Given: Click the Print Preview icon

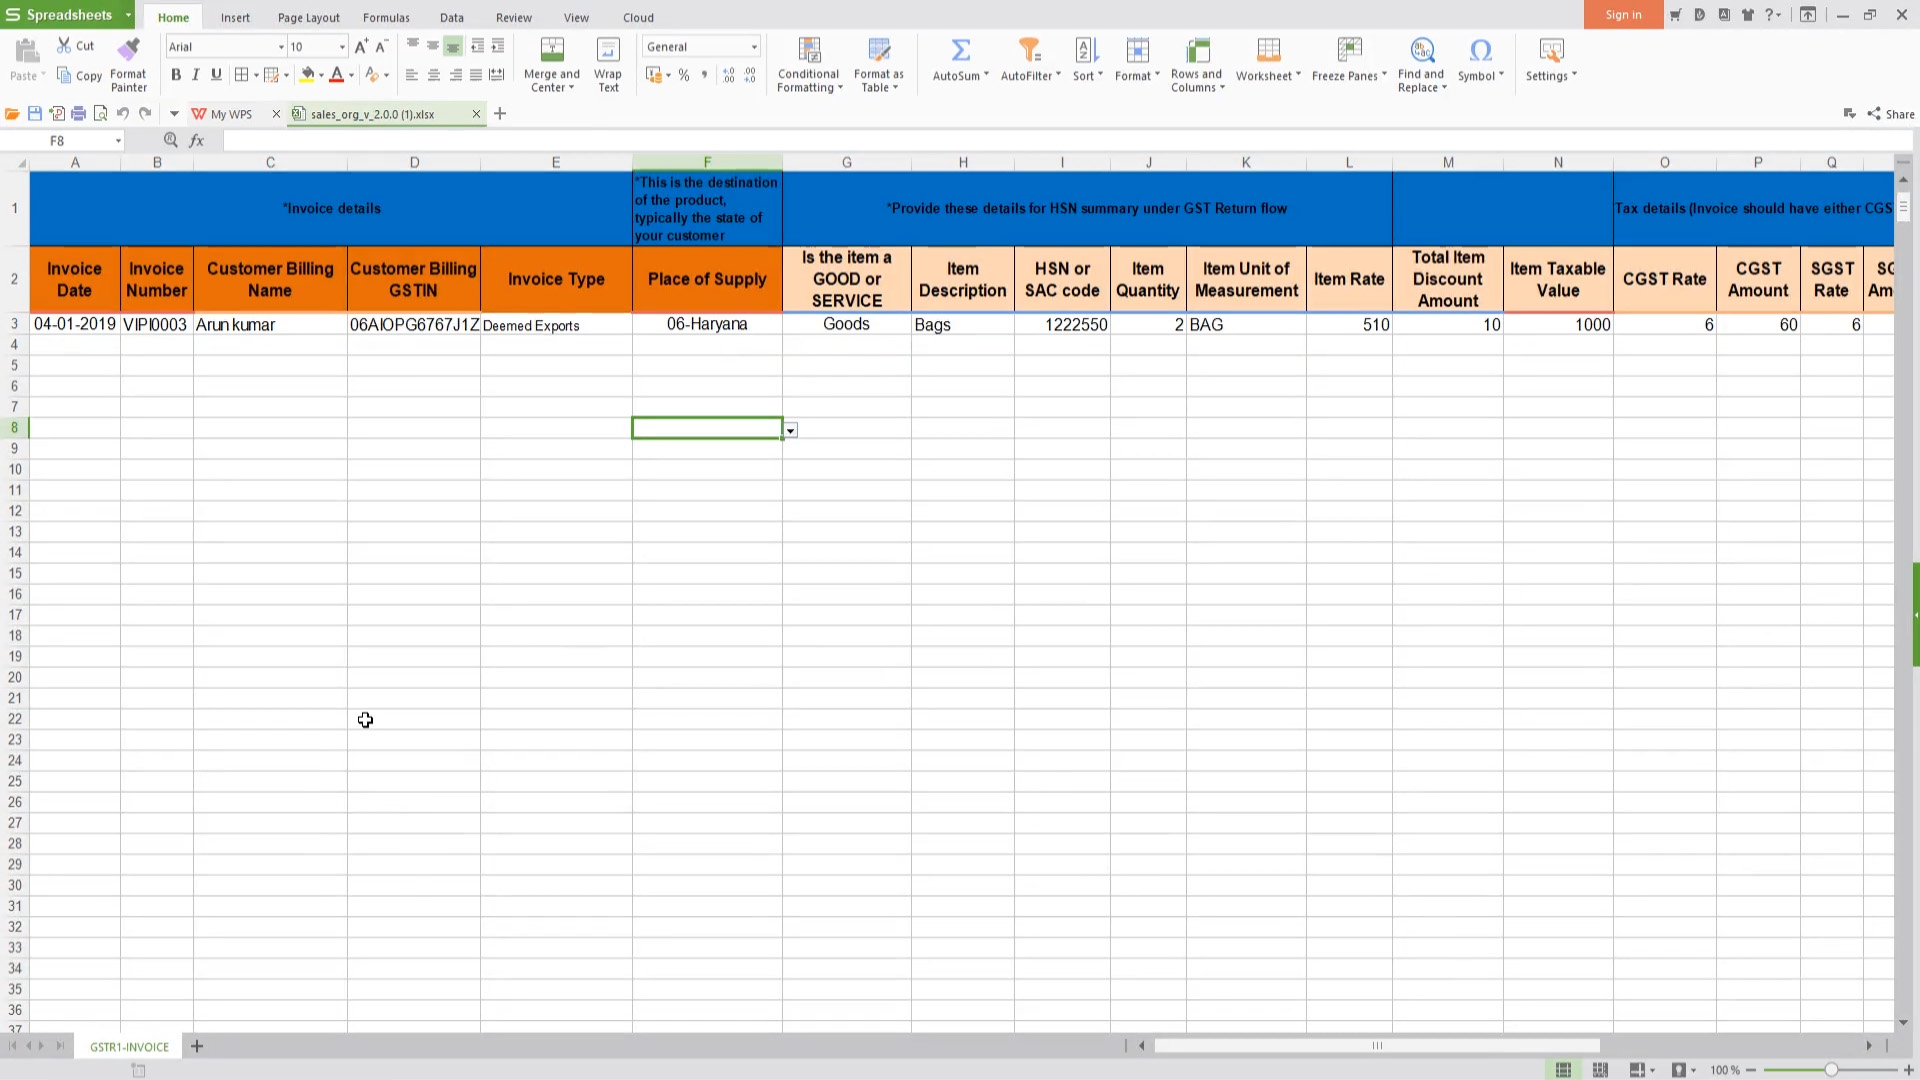Looking at the screenshot, I should (100, 114).
